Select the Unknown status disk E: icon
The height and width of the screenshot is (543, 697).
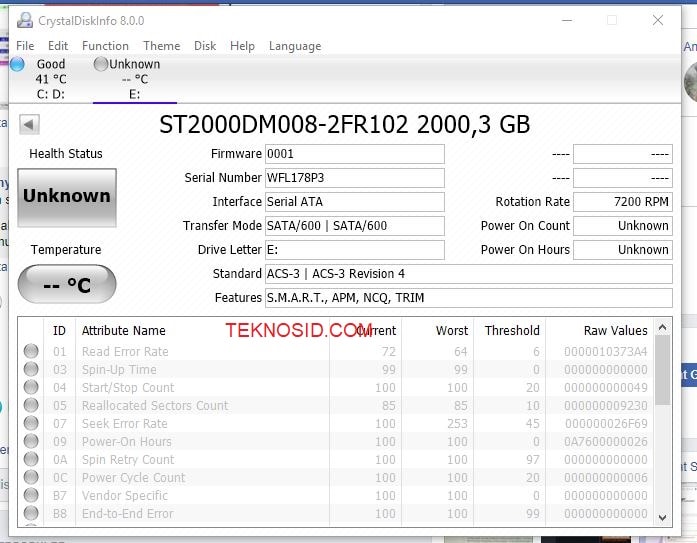[101, 64]
